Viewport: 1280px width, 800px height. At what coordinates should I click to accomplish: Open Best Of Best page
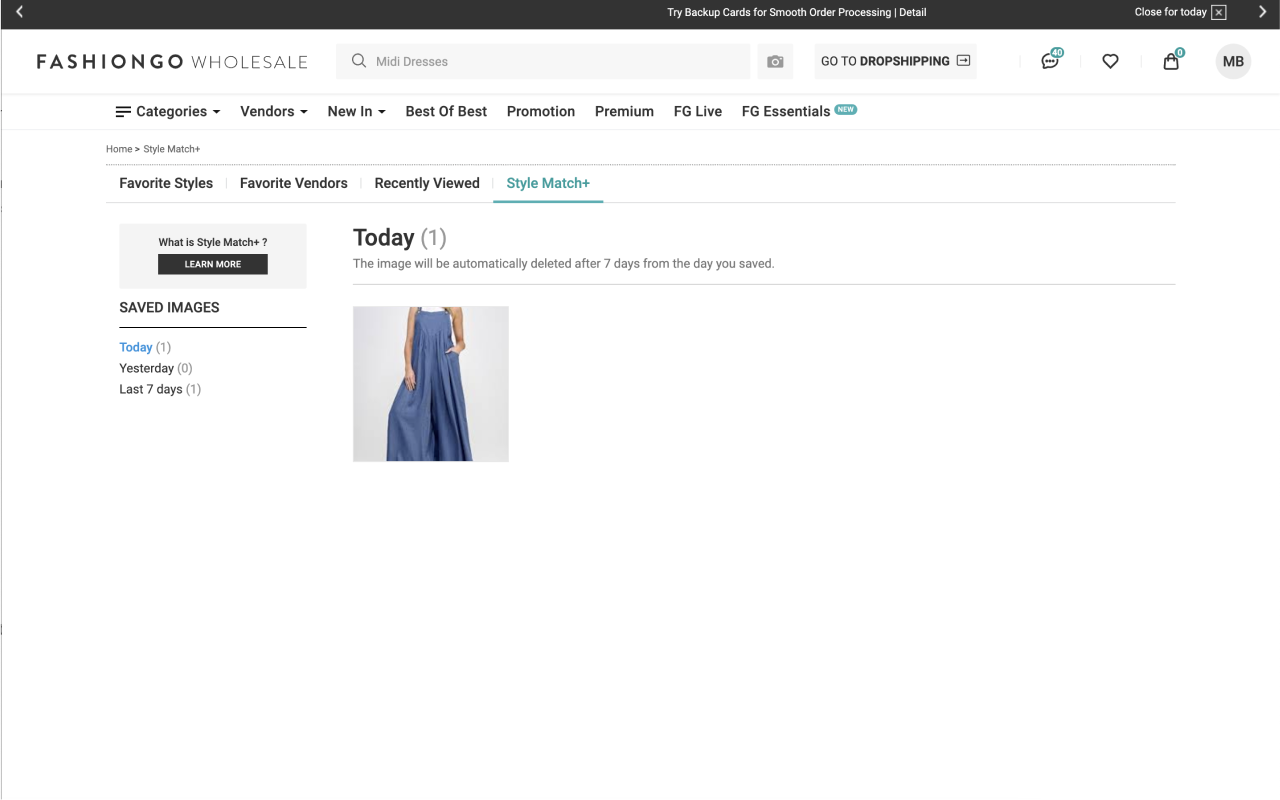[446, 111]
